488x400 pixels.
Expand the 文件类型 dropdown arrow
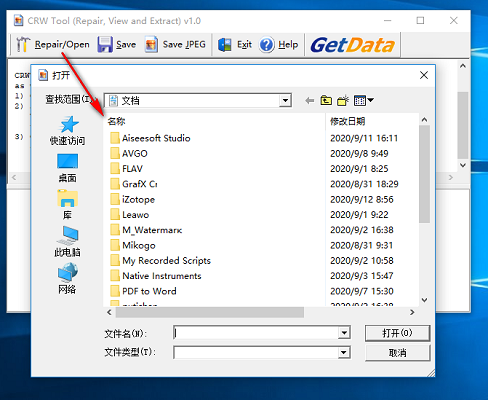344,352
